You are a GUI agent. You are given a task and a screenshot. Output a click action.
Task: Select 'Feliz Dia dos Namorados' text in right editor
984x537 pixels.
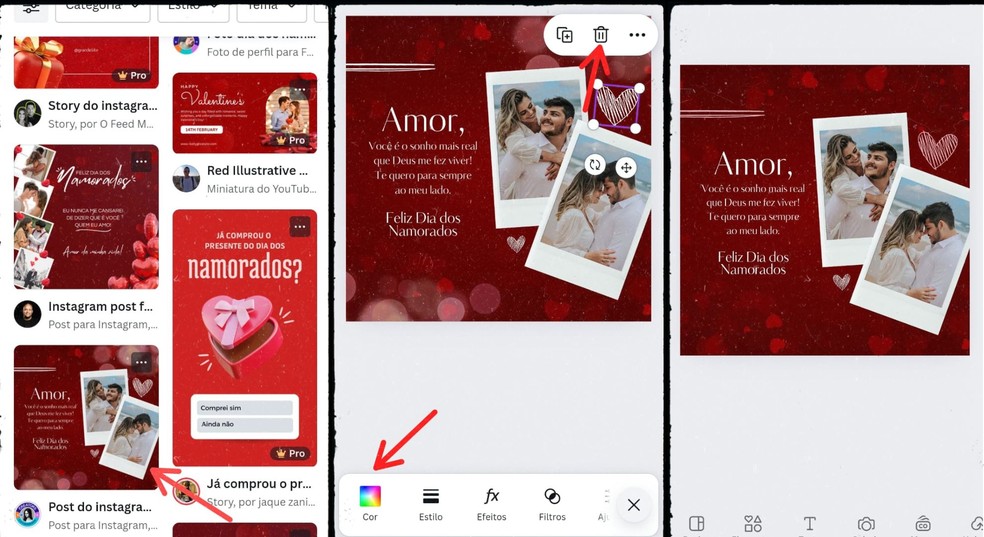[x=753, y=263]
